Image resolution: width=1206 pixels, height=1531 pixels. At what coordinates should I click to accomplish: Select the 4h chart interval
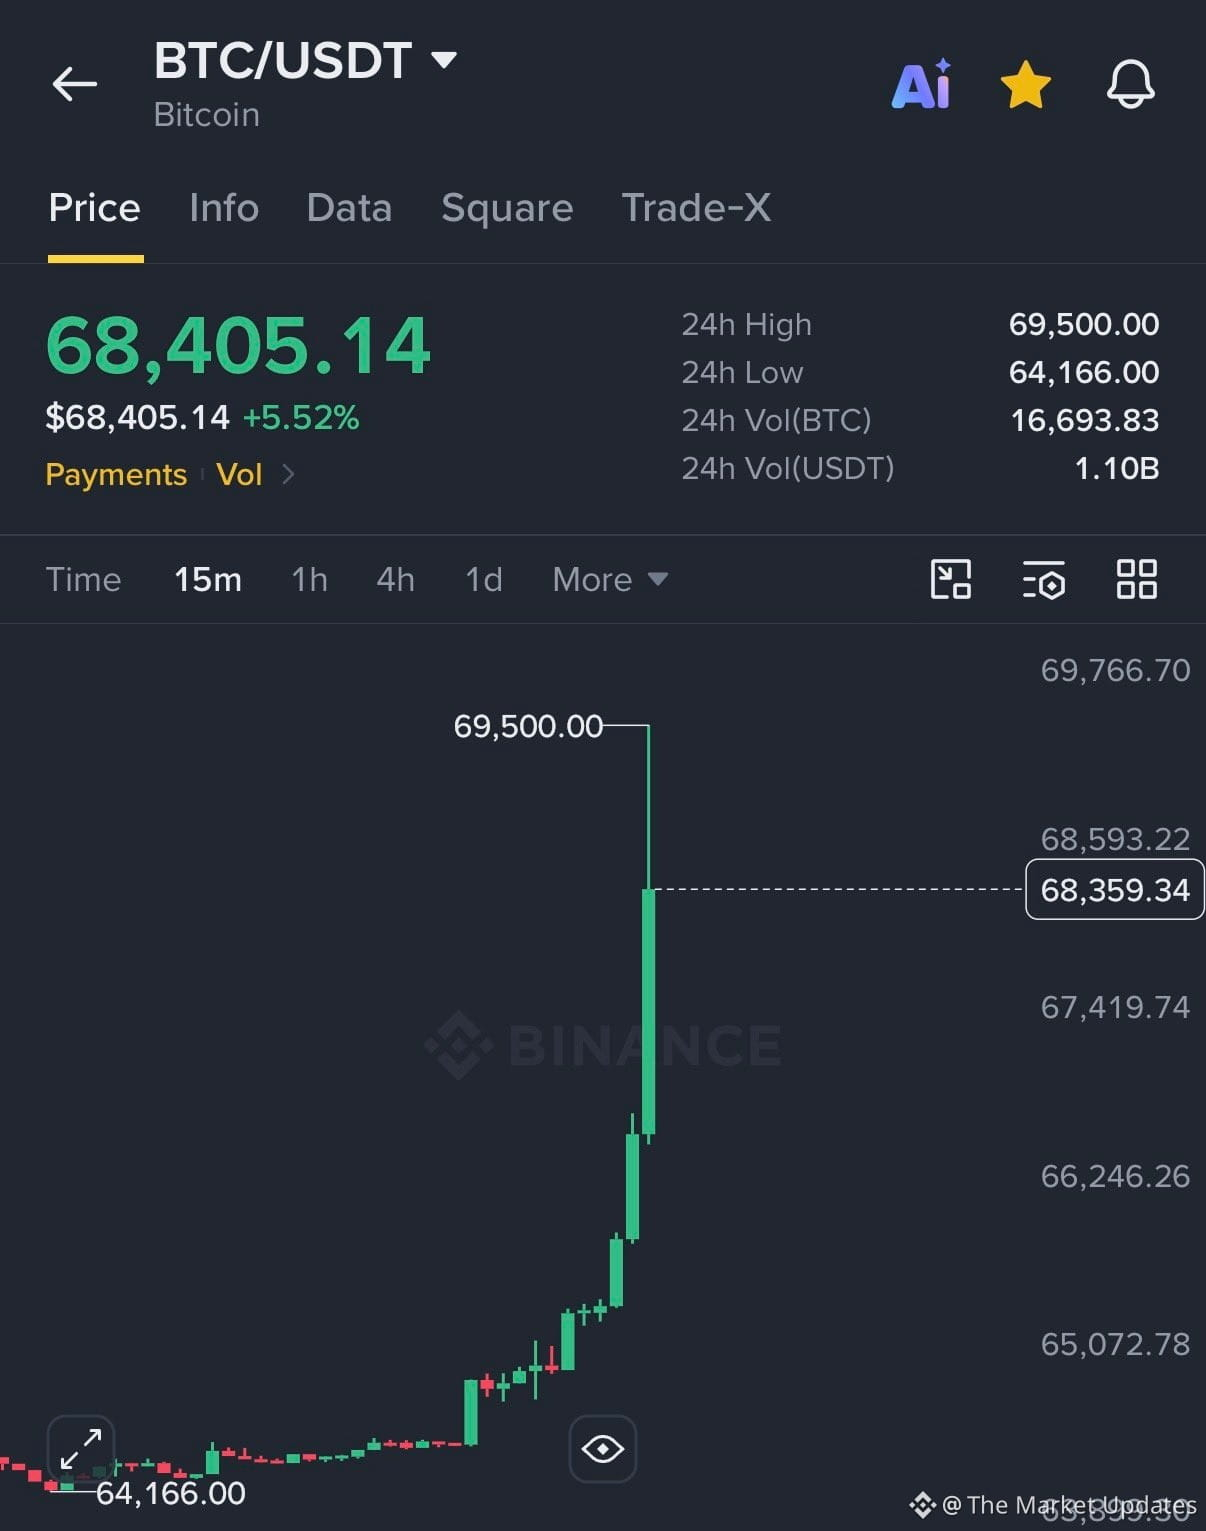pyautogui.click(x=395, y=579)
